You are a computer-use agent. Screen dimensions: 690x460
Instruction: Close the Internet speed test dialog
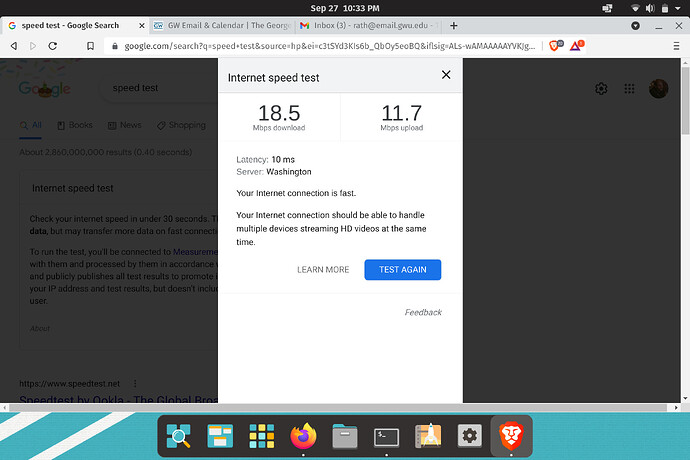click(x=446, y=75)
